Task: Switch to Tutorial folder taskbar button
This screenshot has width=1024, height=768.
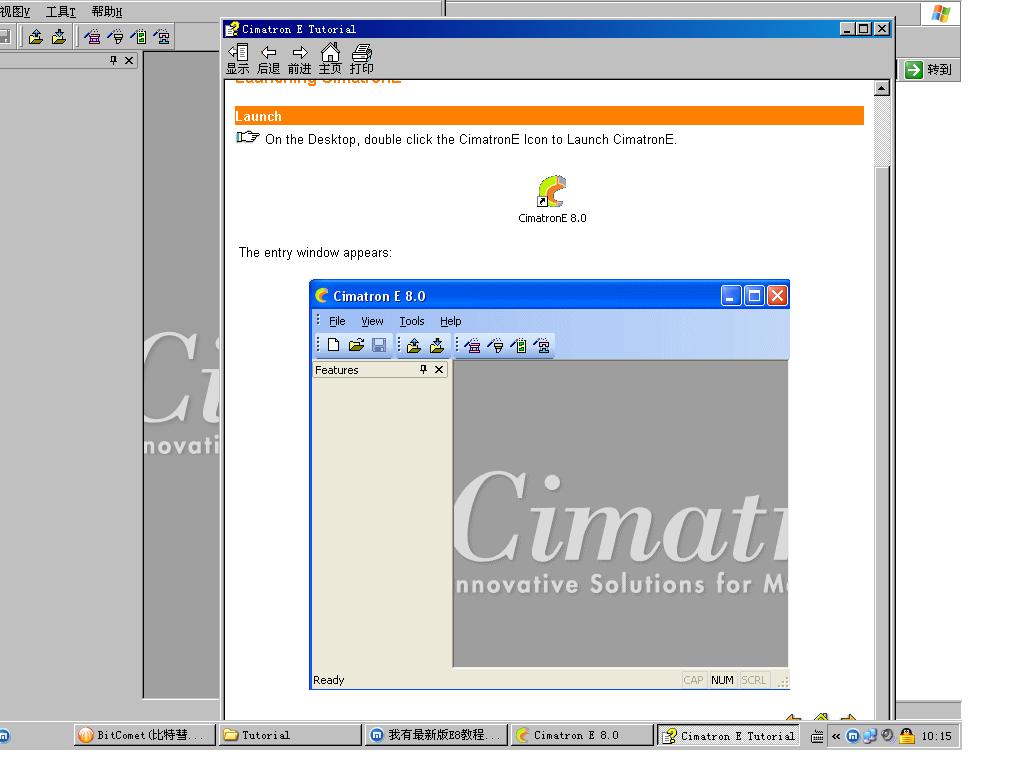Action: coord(290,735)
